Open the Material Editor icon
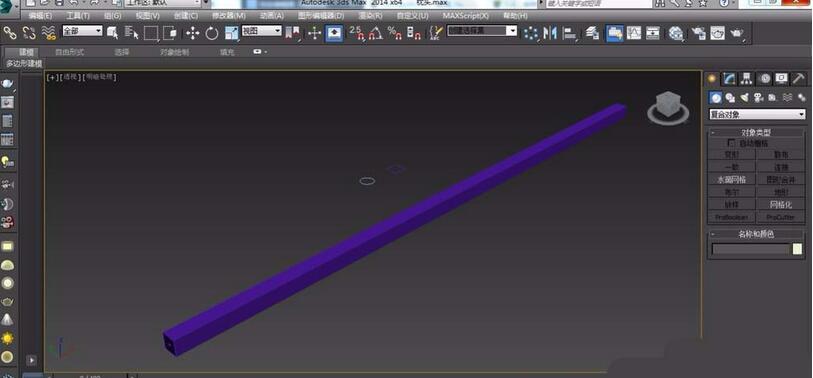813x378 pixels. coord(676,34)
